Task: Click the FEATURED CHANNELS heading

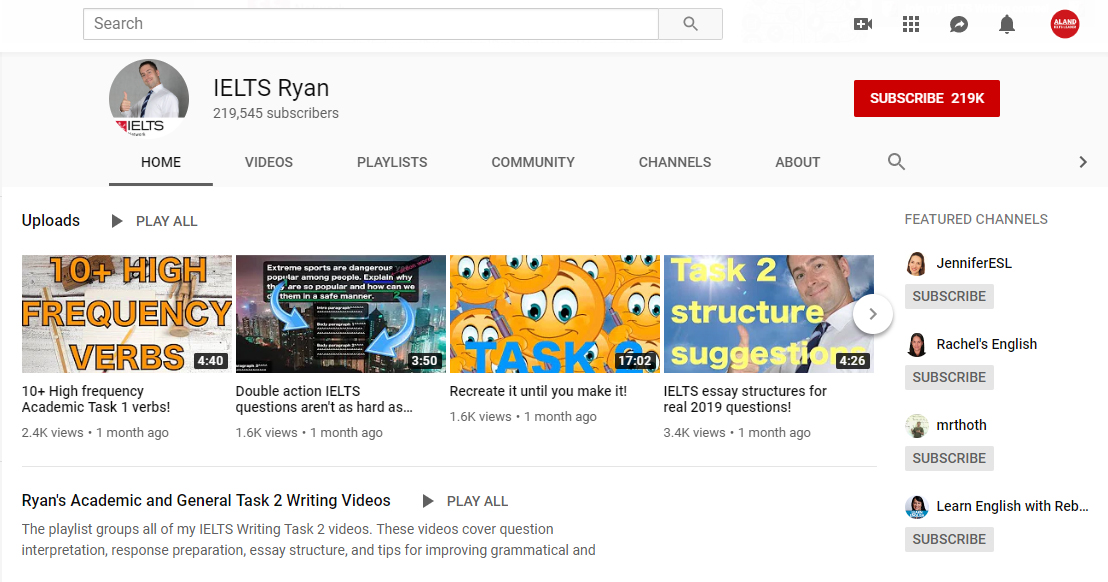Action: [976, 220]
